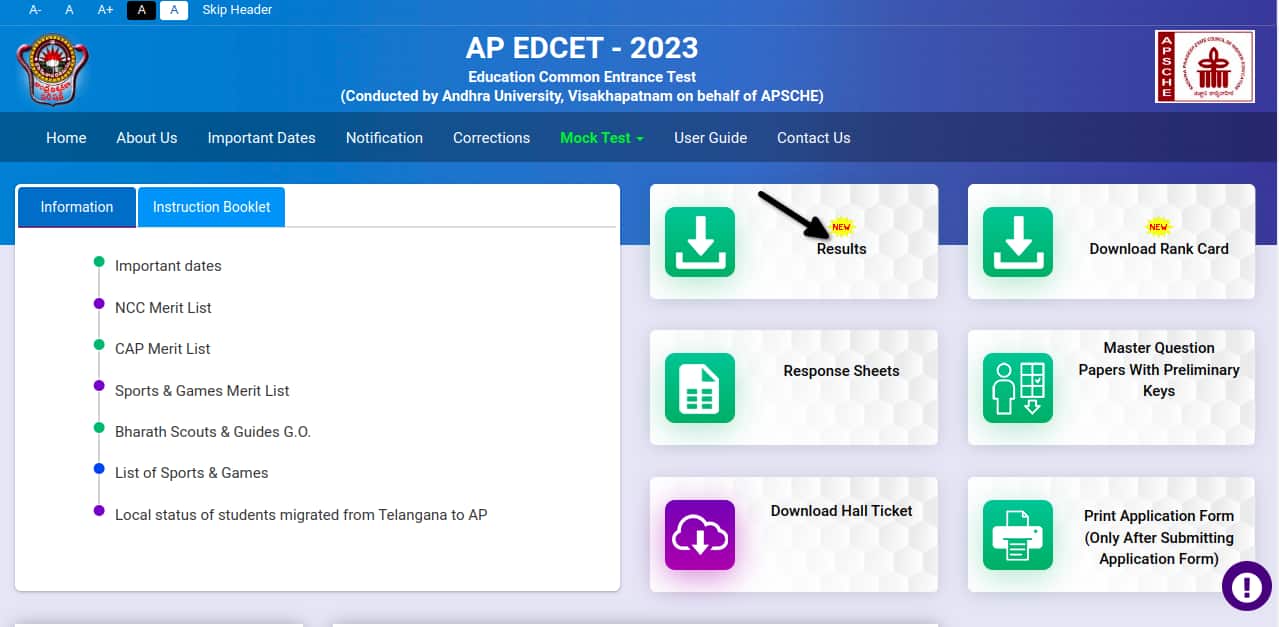This screenshot has height=627, width=1279.
Task: Open Local status of migrated students link
Action: (x=301, y=515)
